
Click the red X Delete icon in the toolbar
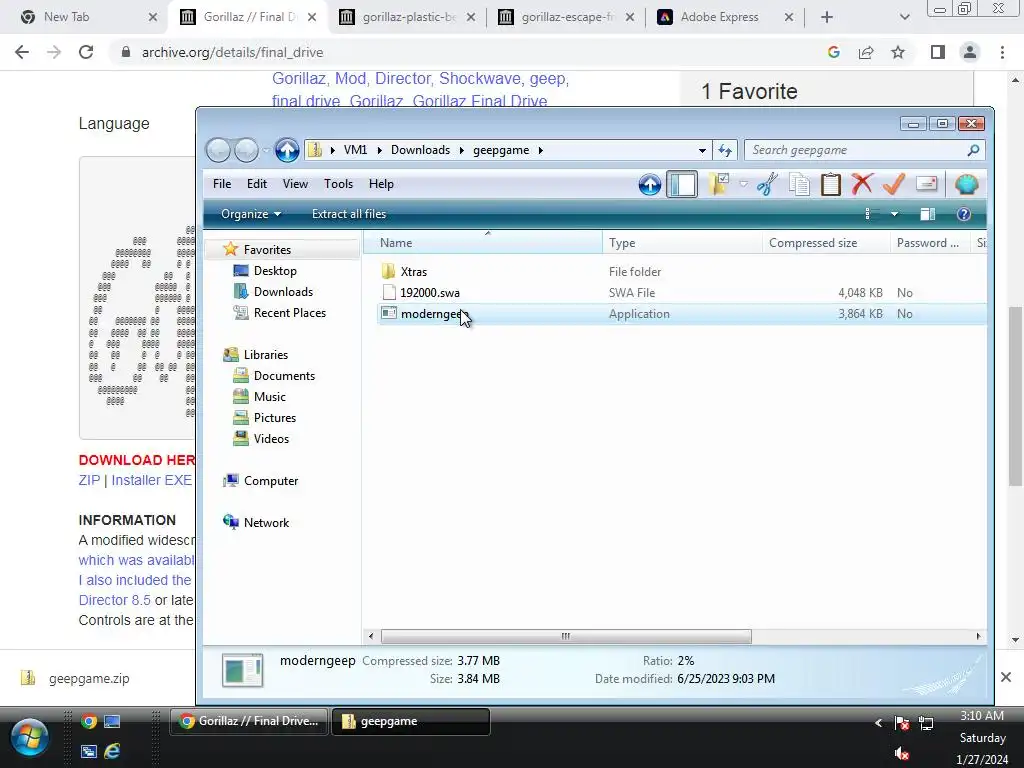pos(862,184)
